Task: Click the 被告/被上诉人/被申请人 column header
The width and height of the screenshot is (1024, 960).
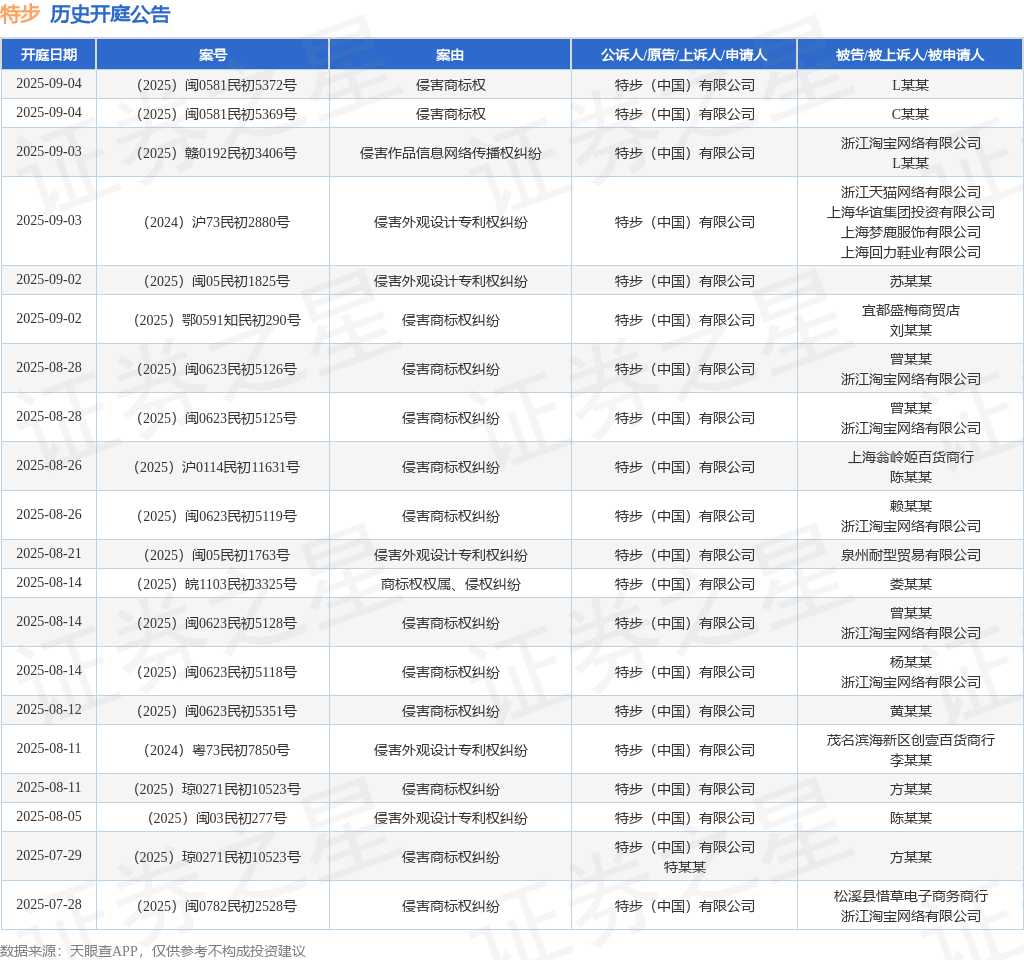Action: coord(910,55)
